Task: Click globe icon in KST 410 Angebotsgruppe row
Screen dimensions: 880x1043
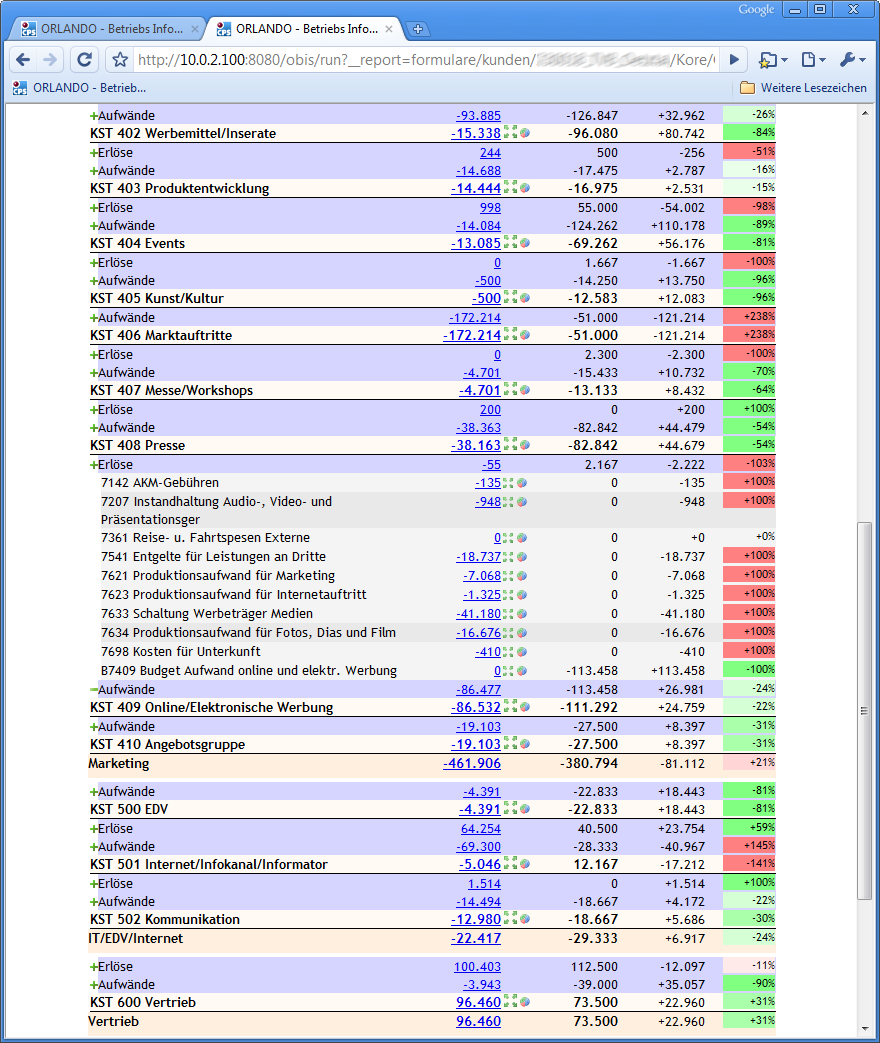Action: tap(525, 744)
